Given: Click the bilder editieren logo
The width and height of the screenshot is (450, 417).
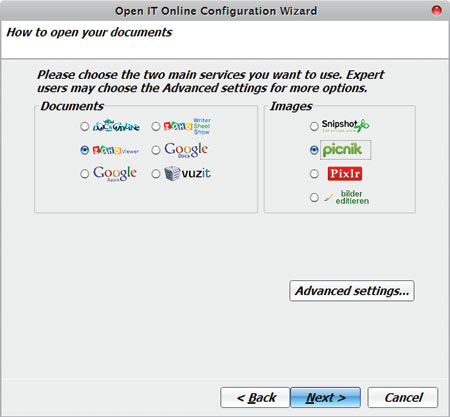Looking at the screenshot, I should (x=346, y=197).
